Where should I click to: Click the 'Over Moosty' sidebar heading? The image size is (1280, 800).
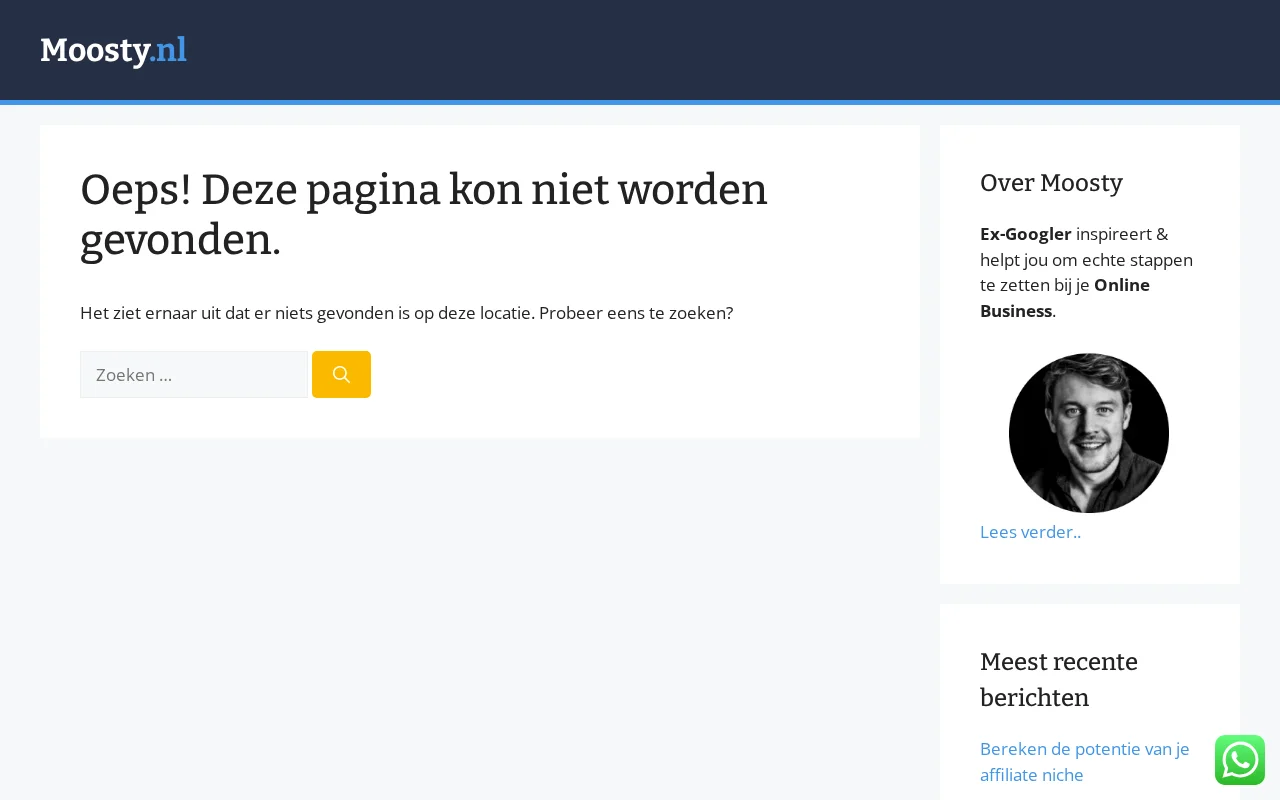click(x=1051, y=183)
